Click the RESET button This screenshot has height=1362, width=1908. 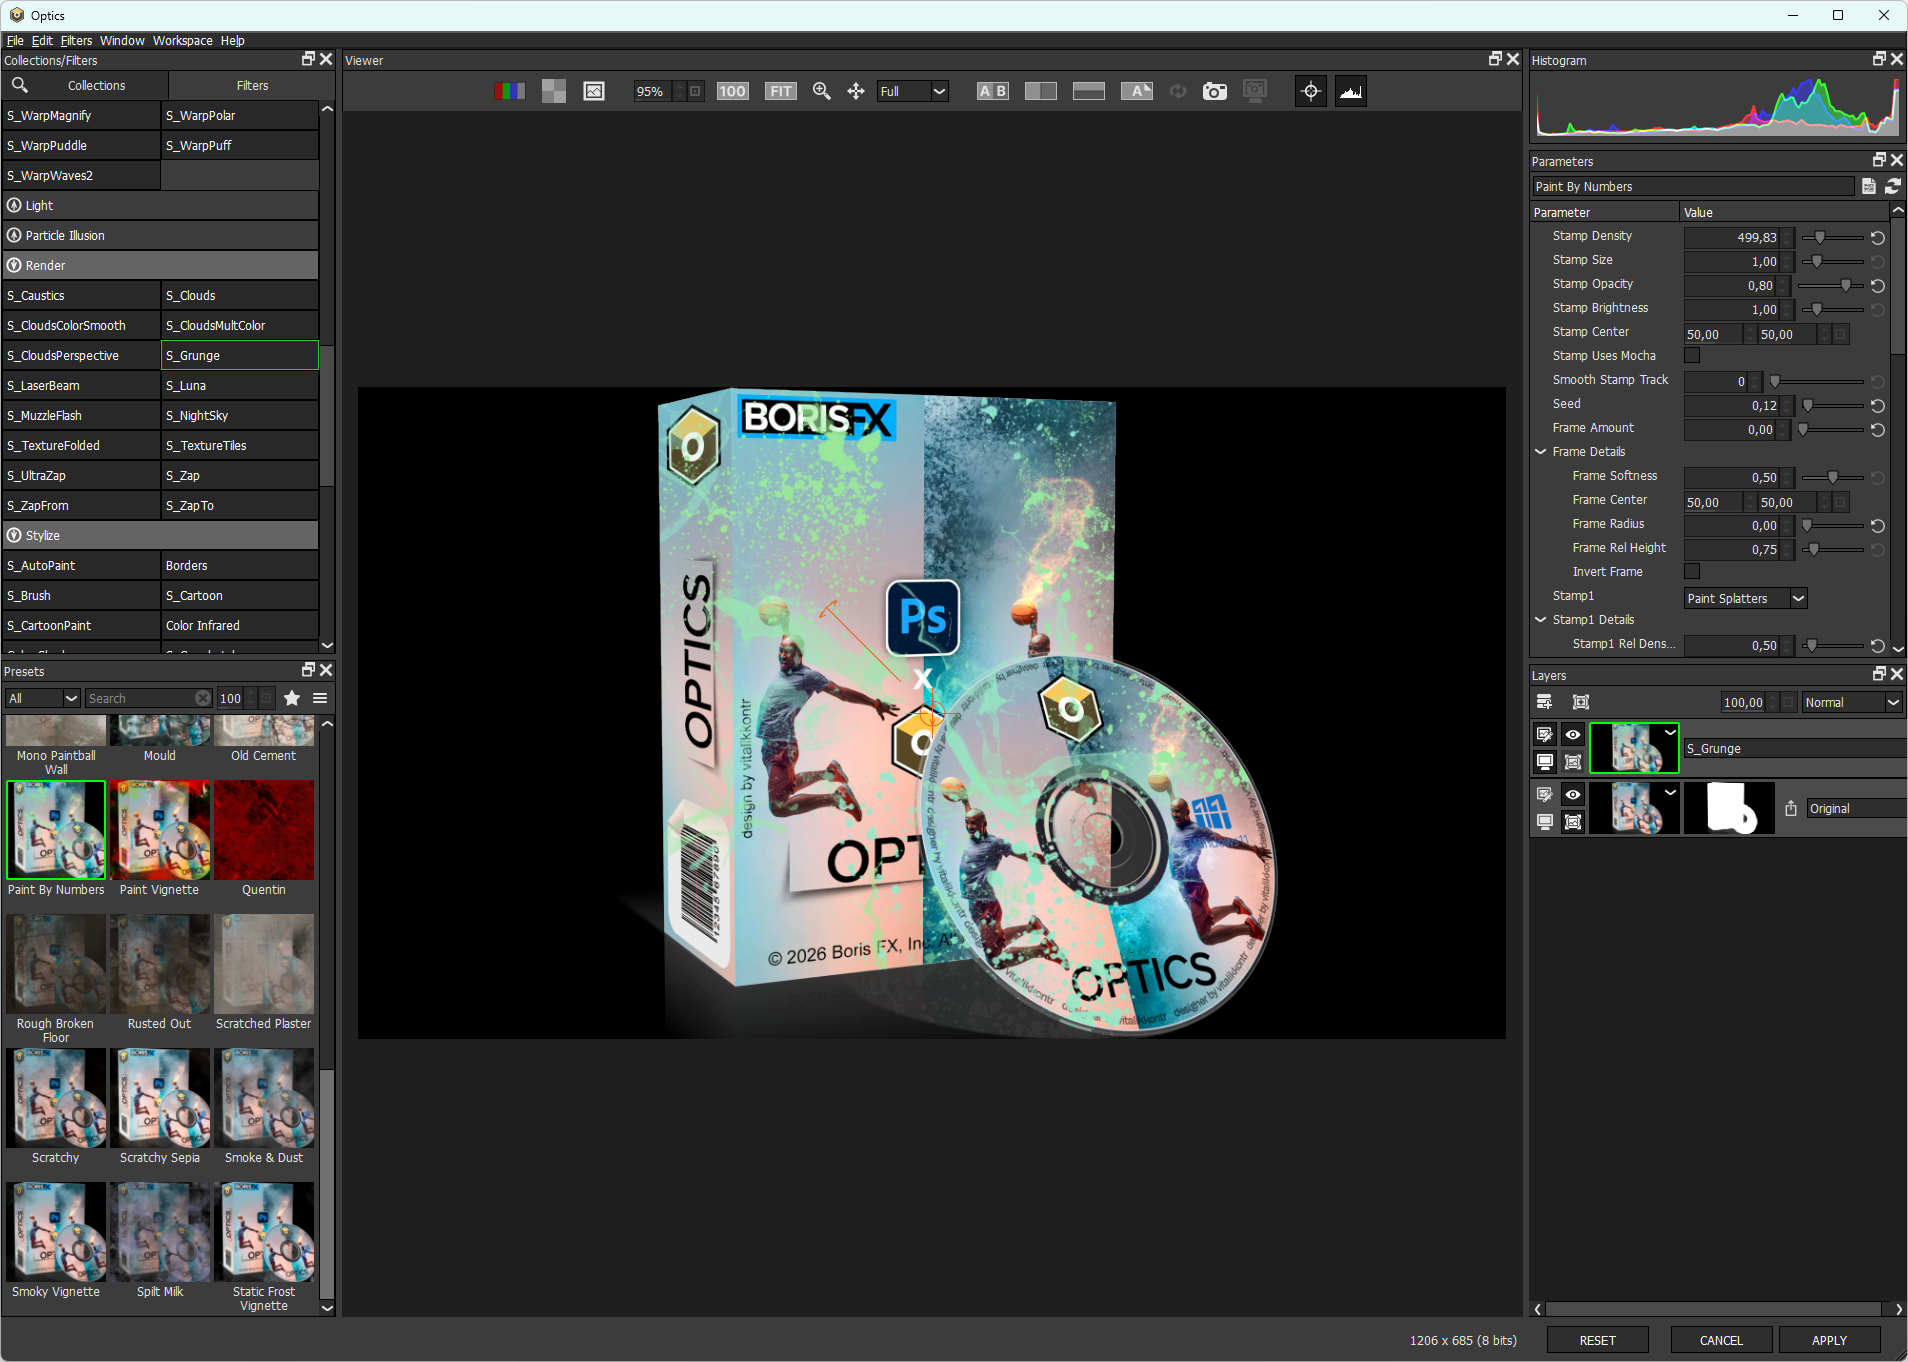(x=1597, y=1340)
